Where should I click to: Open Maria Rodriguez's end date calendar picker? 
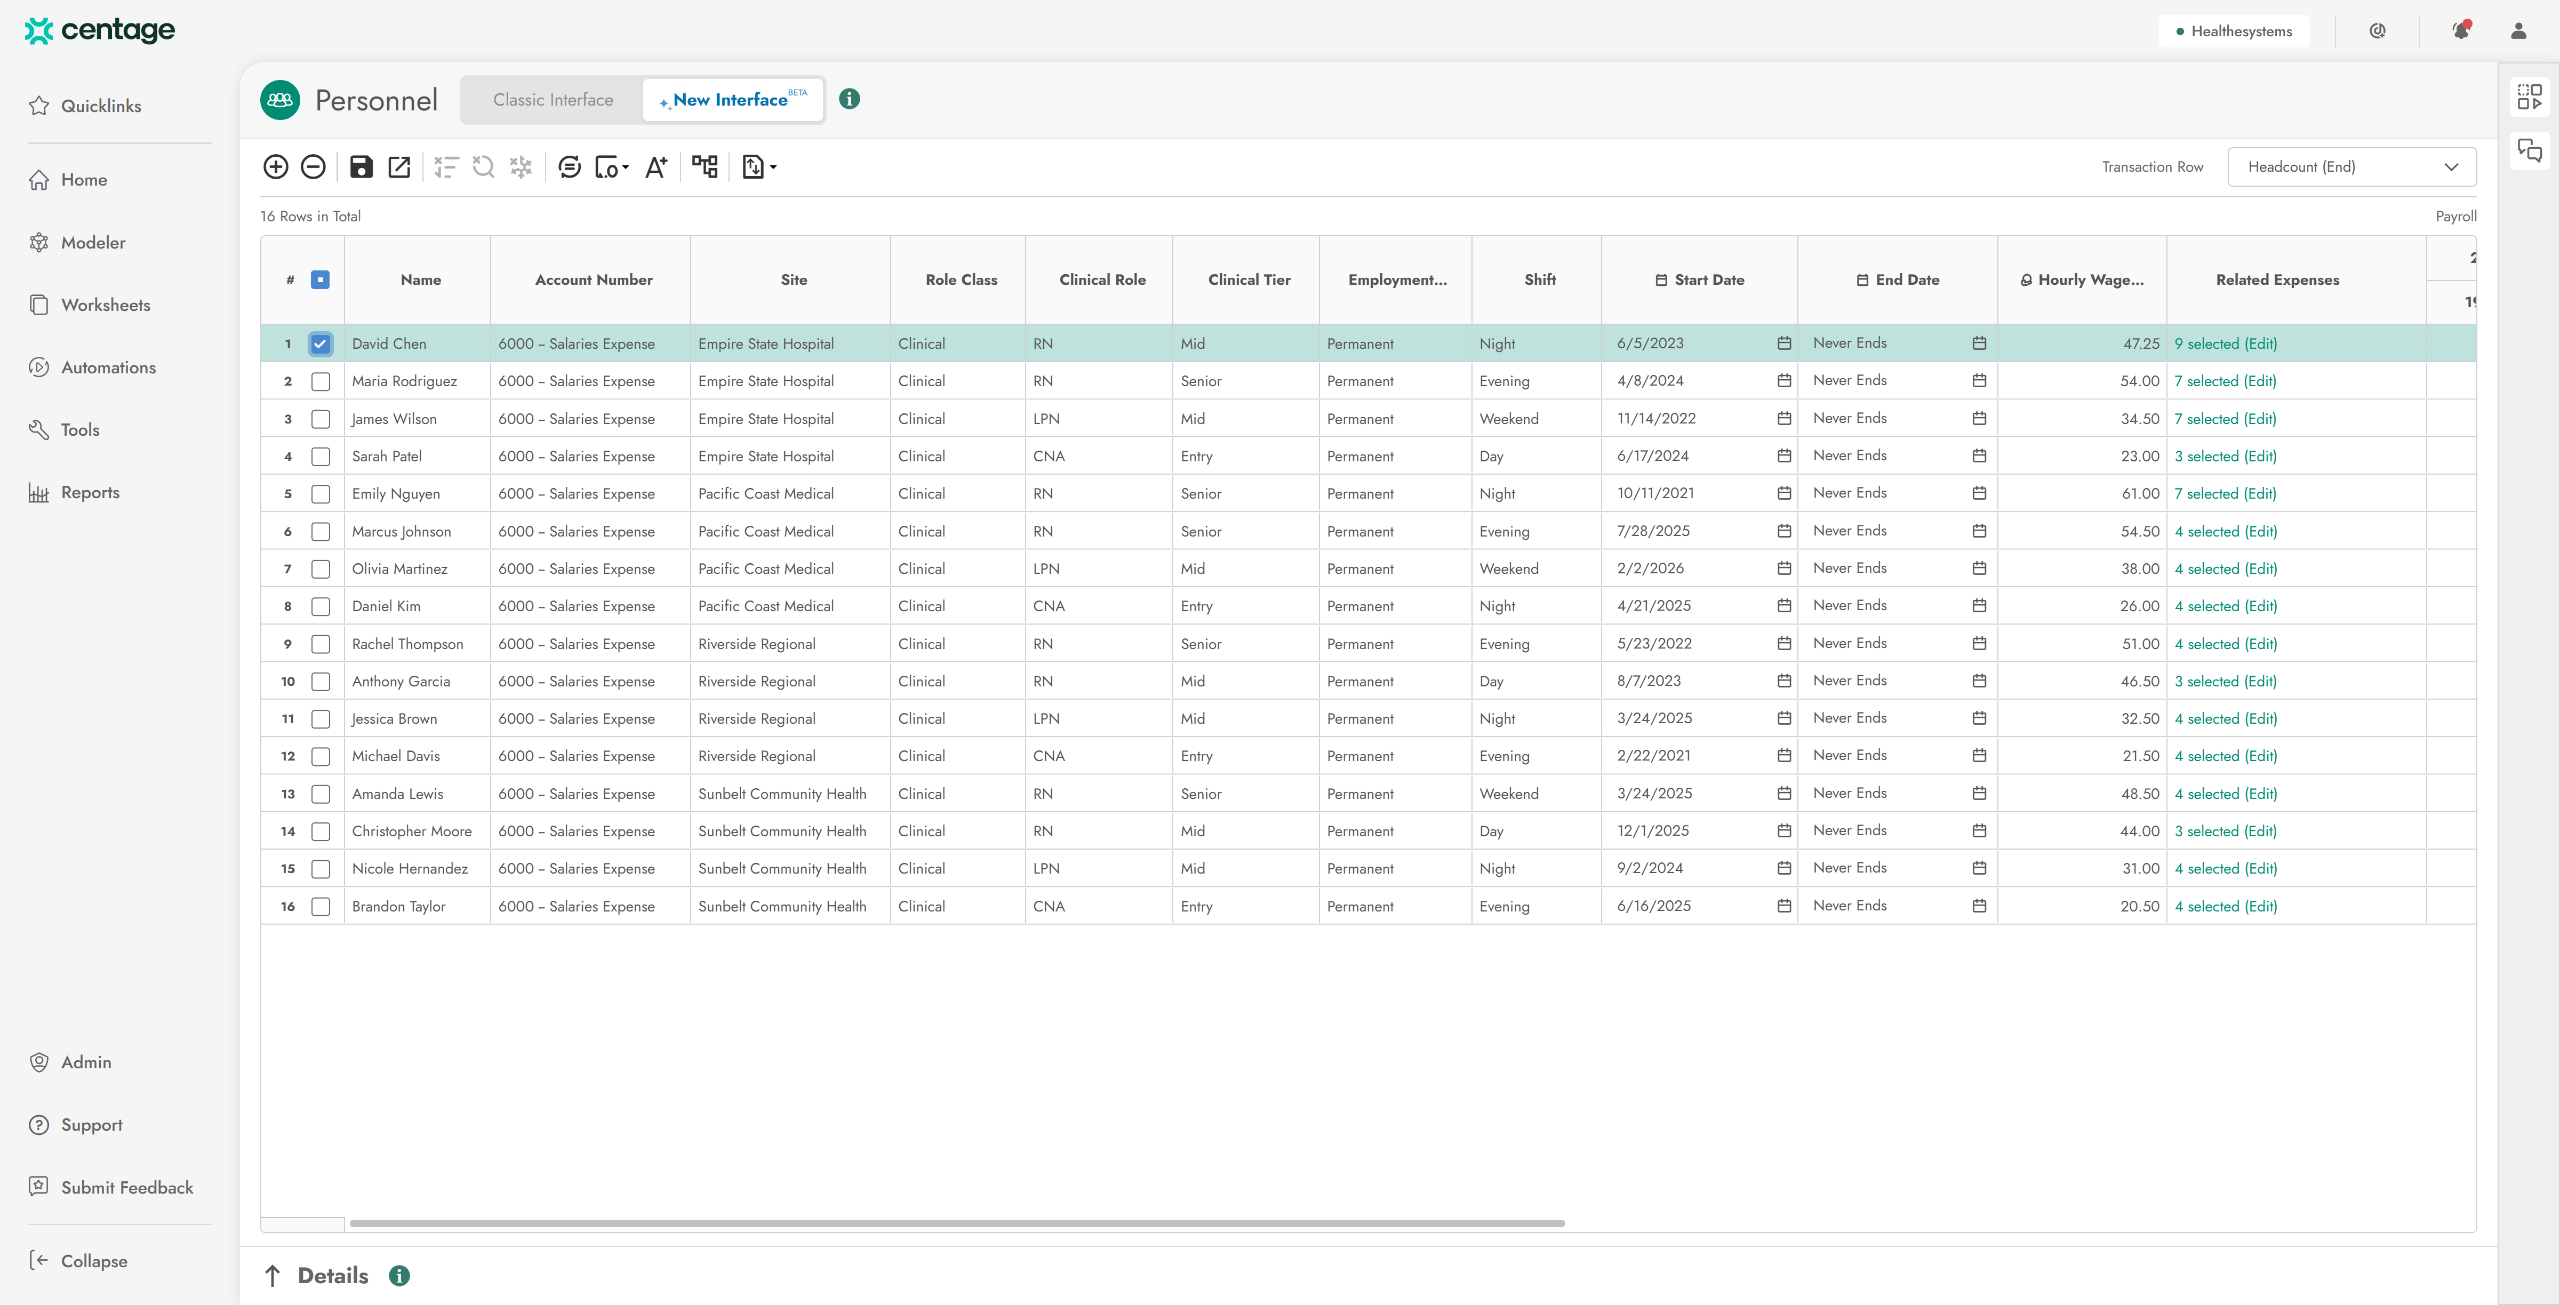click(1979, 380)
